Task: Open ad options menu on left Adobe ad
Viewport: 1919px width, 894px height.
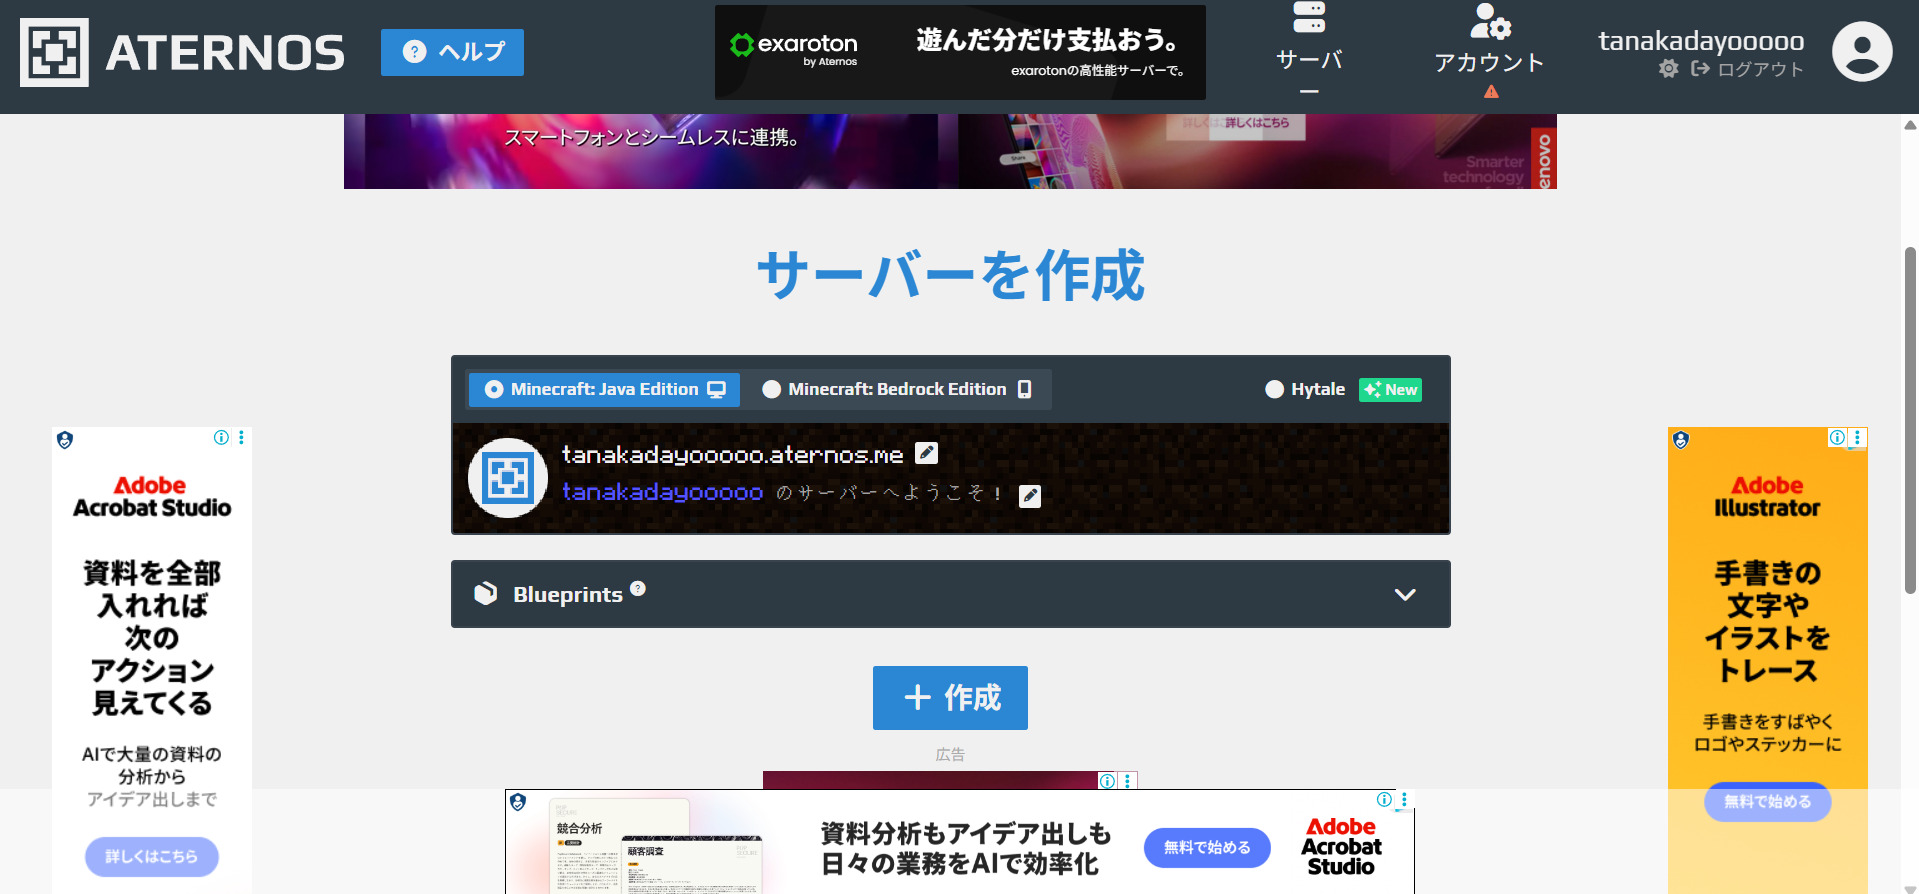Action: coord(241,438)
